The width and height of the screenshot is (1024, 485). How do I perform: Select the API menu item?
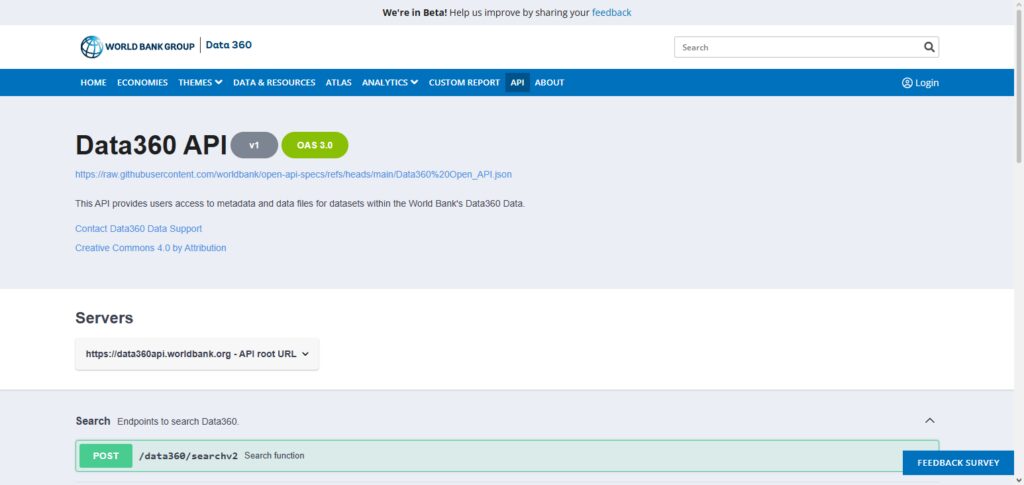[517, 83]
